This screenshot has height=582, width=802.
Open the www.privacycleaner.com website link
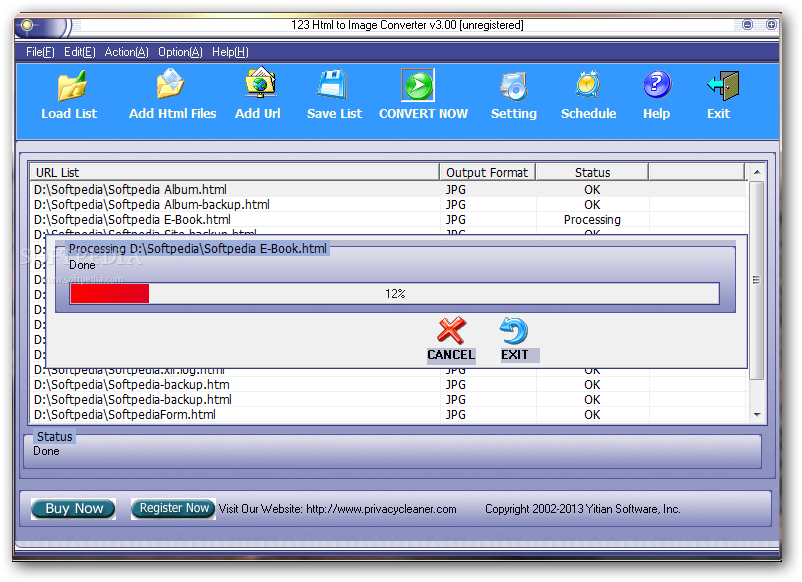pos(381,509)
